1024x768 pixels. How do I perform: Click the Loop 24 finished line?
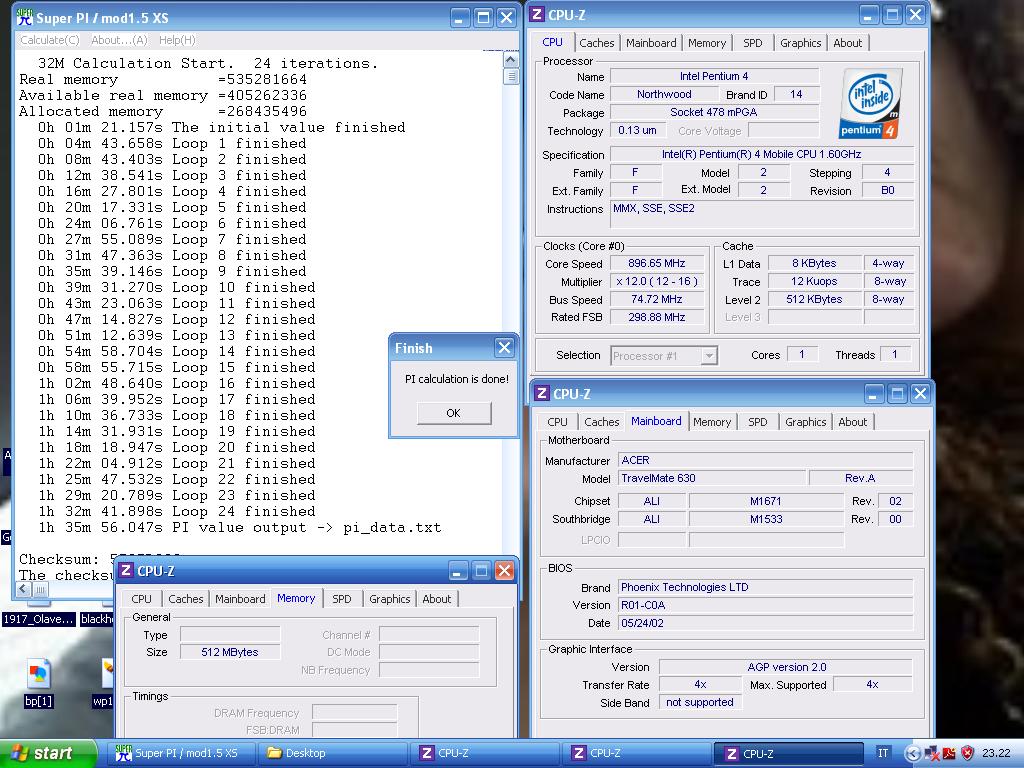(176, 511)
